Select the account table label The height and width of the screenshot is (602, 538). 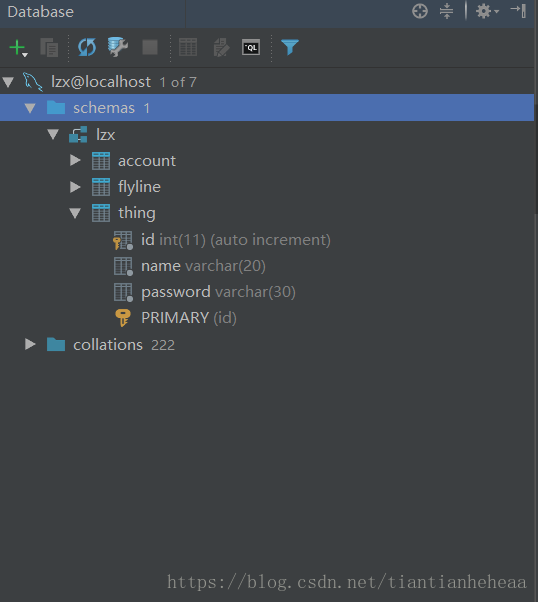[147, 161]
